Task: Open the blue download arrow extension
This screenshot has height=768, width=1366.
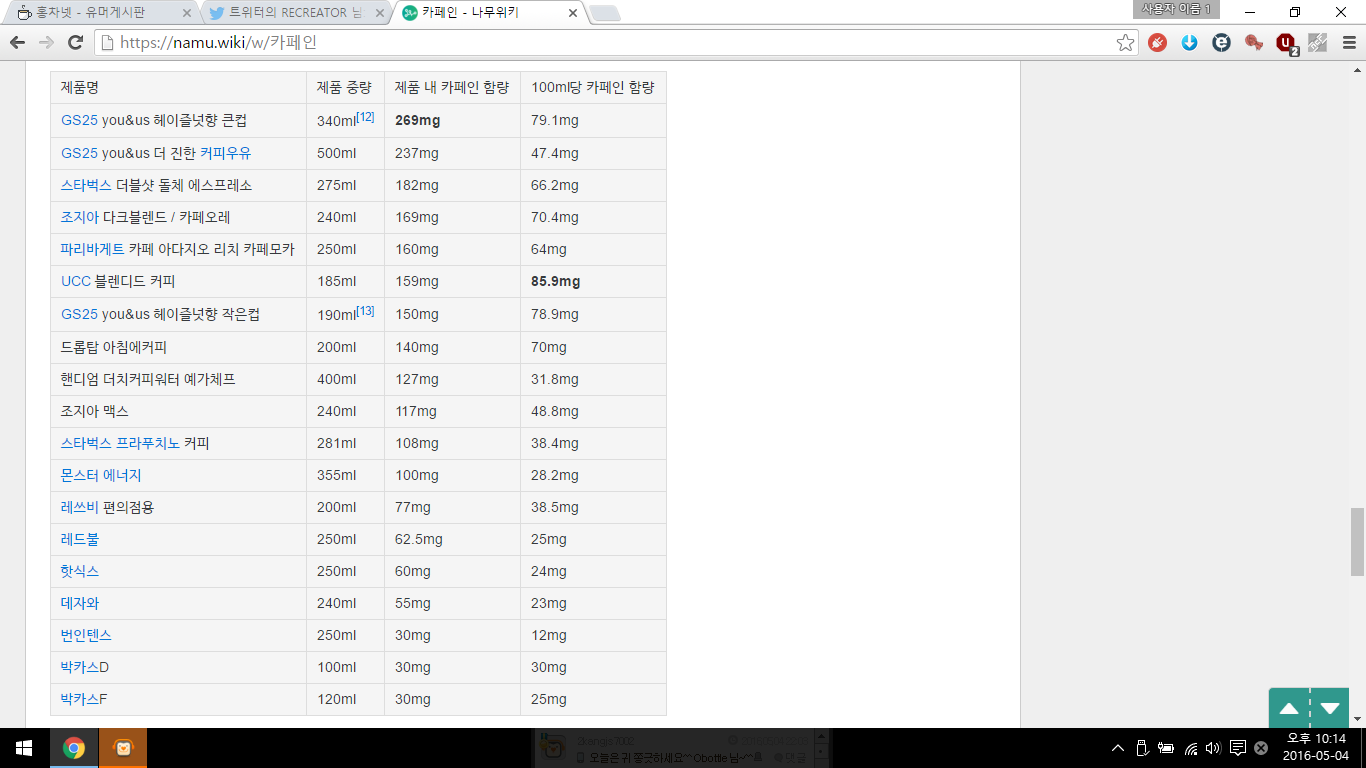Action: 1189,42
